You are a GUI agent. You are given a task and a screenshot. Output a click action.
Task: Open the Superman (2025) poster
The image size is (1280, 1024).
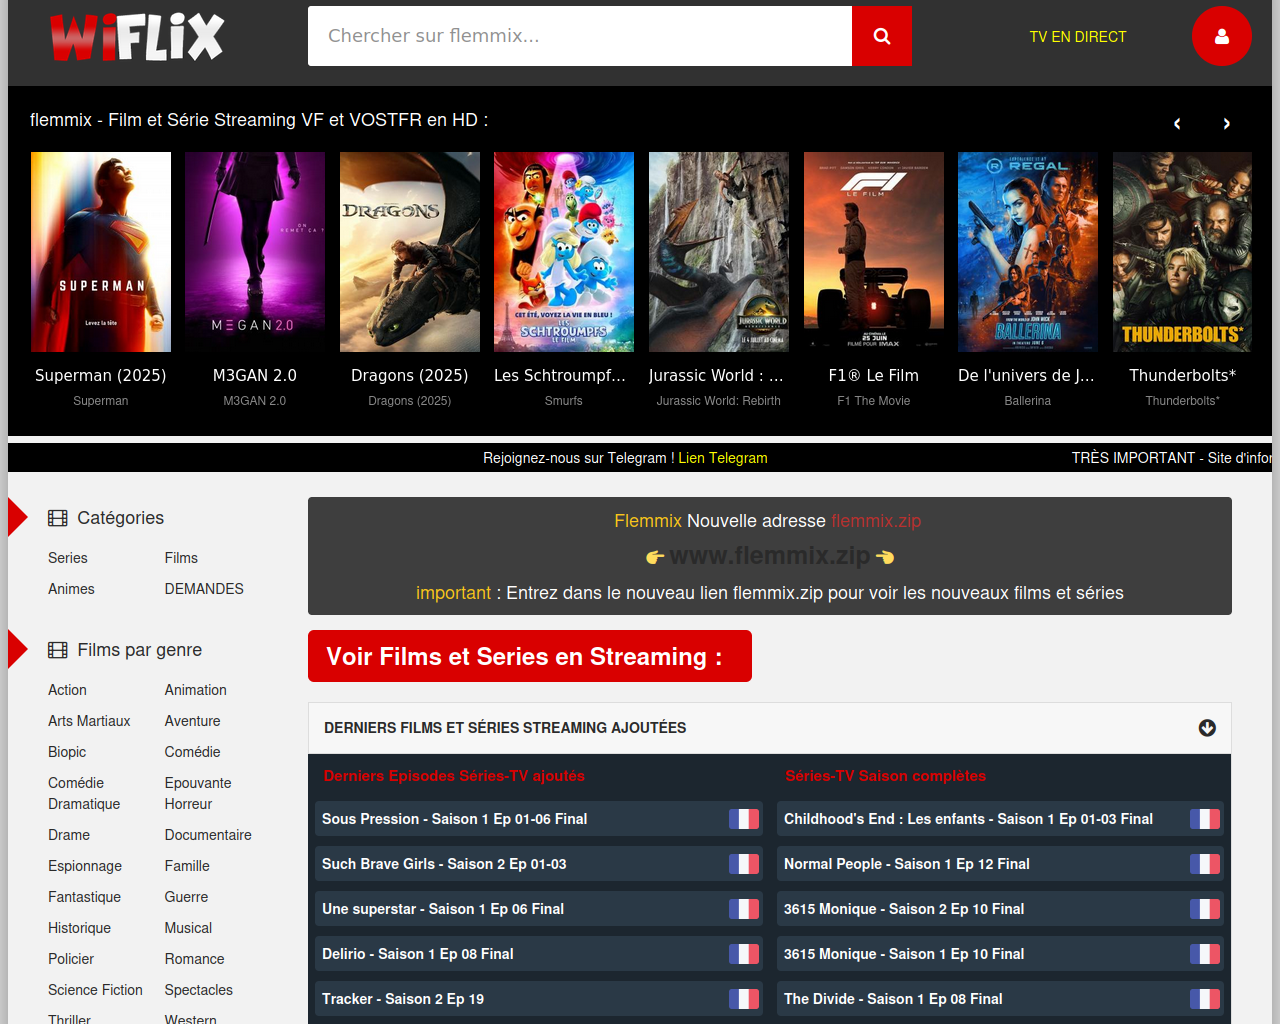click(x=101, y=252)
